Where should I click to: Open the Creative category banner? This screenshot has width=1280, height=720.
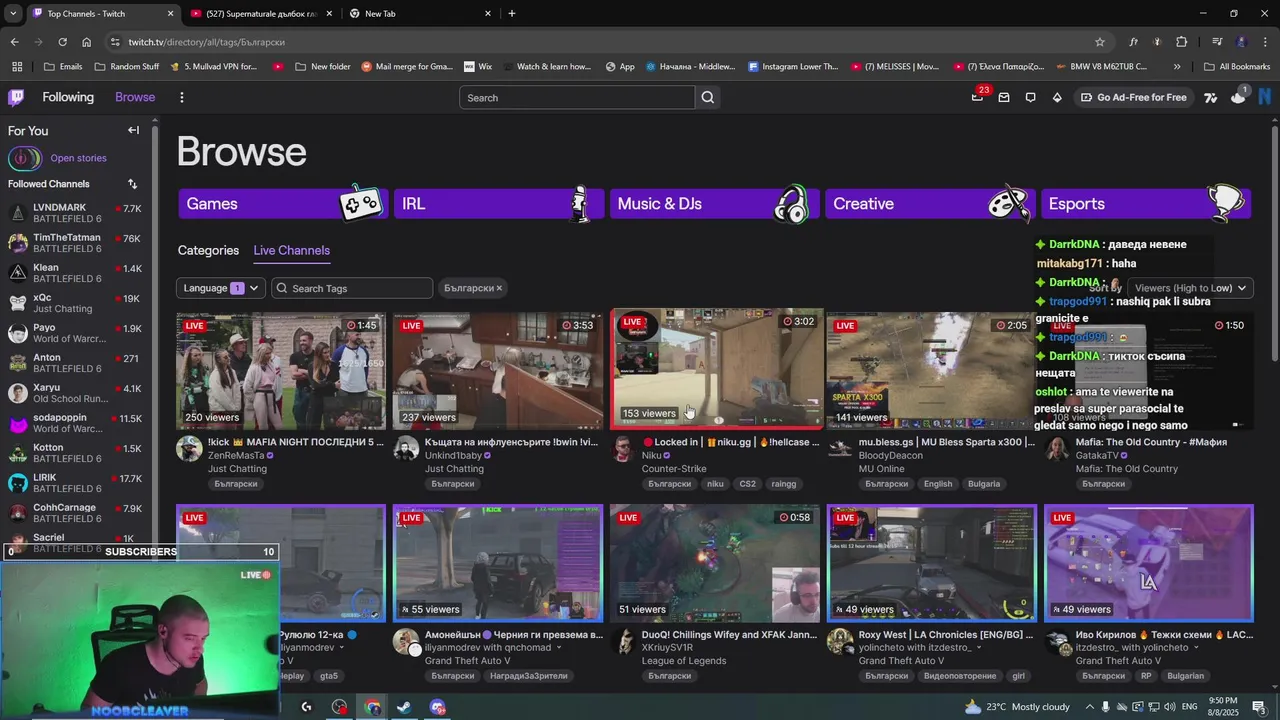pos(930,203)
